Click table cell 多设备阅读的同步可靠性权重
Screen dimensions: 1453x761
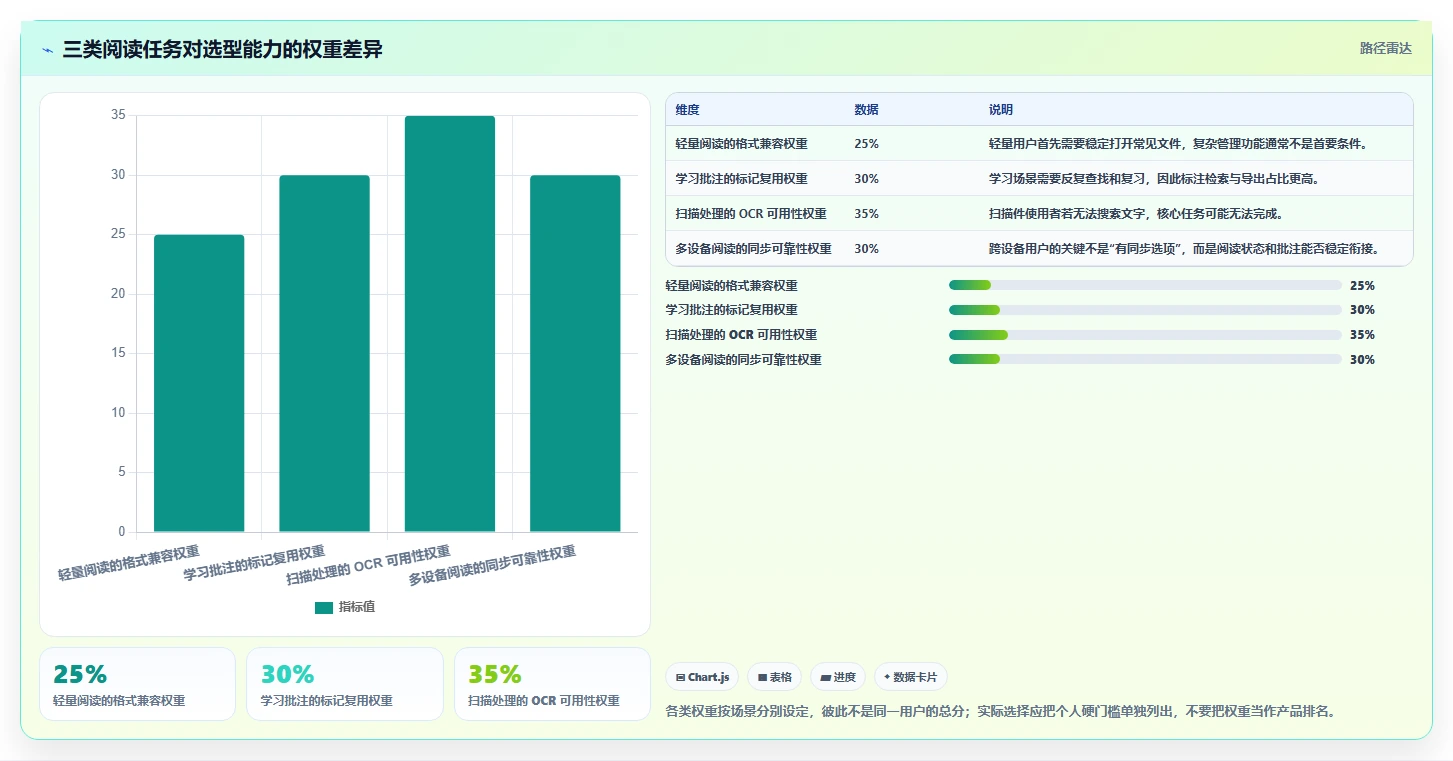coord(753,249)
